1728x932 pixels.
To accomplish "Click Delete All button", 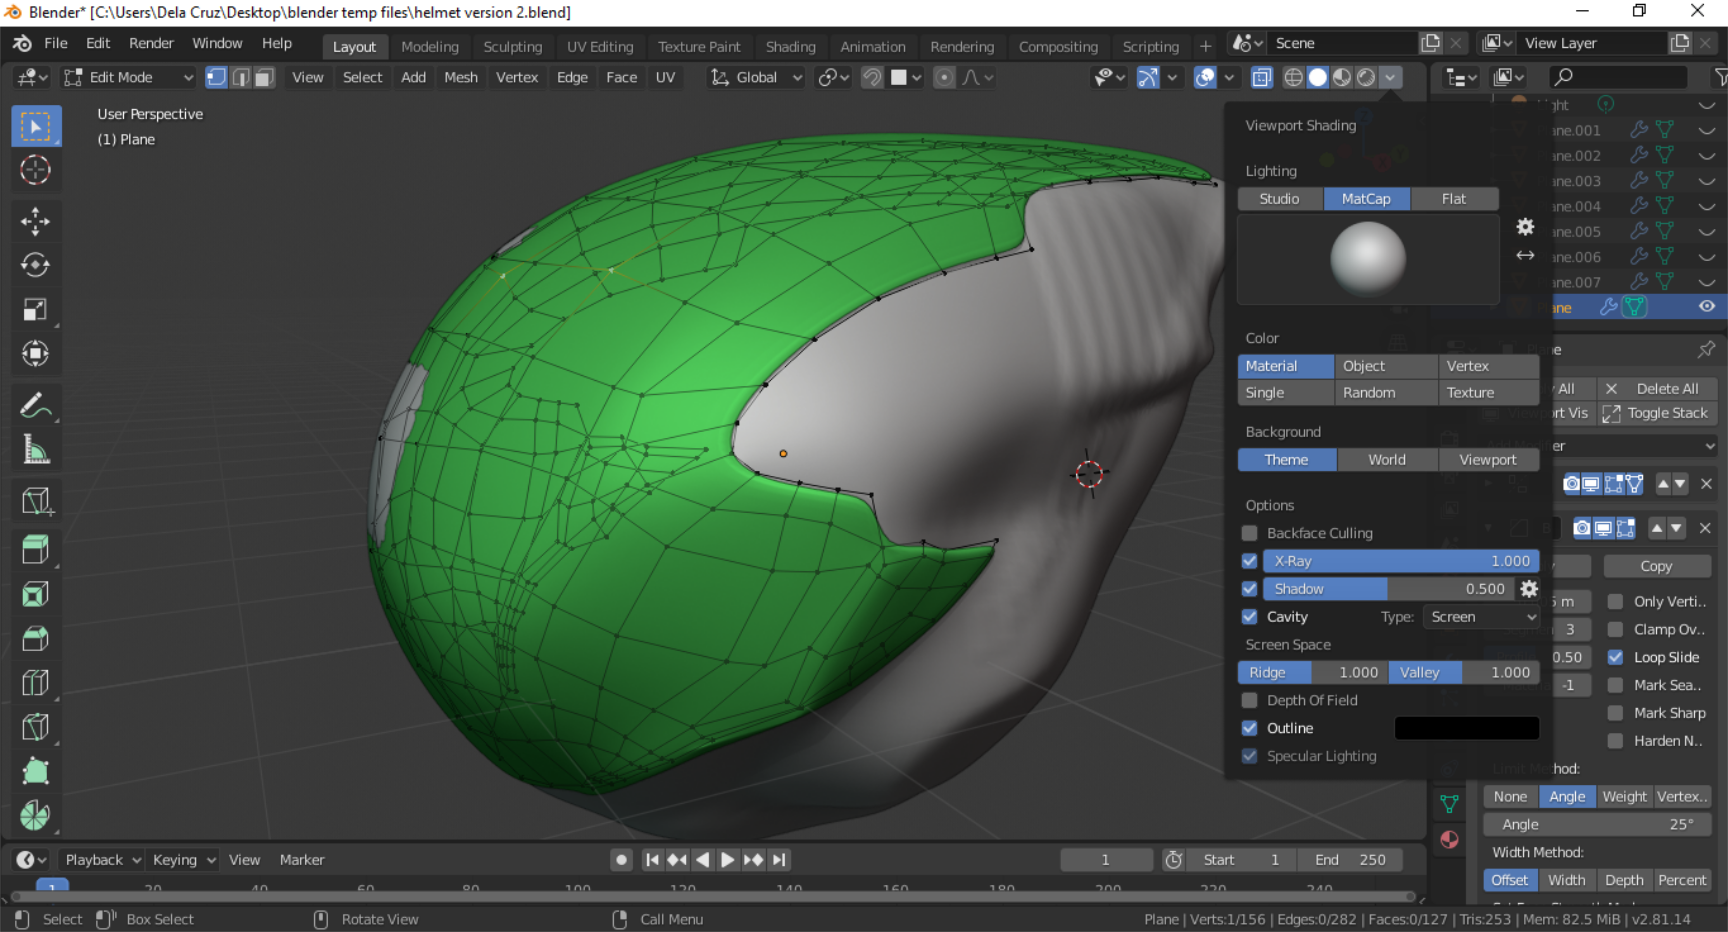I will (1656, 389).
